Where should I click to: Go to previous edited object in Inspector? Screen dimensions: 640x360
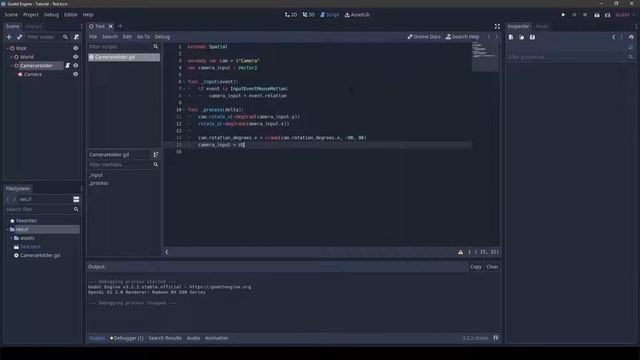(613, 37)
